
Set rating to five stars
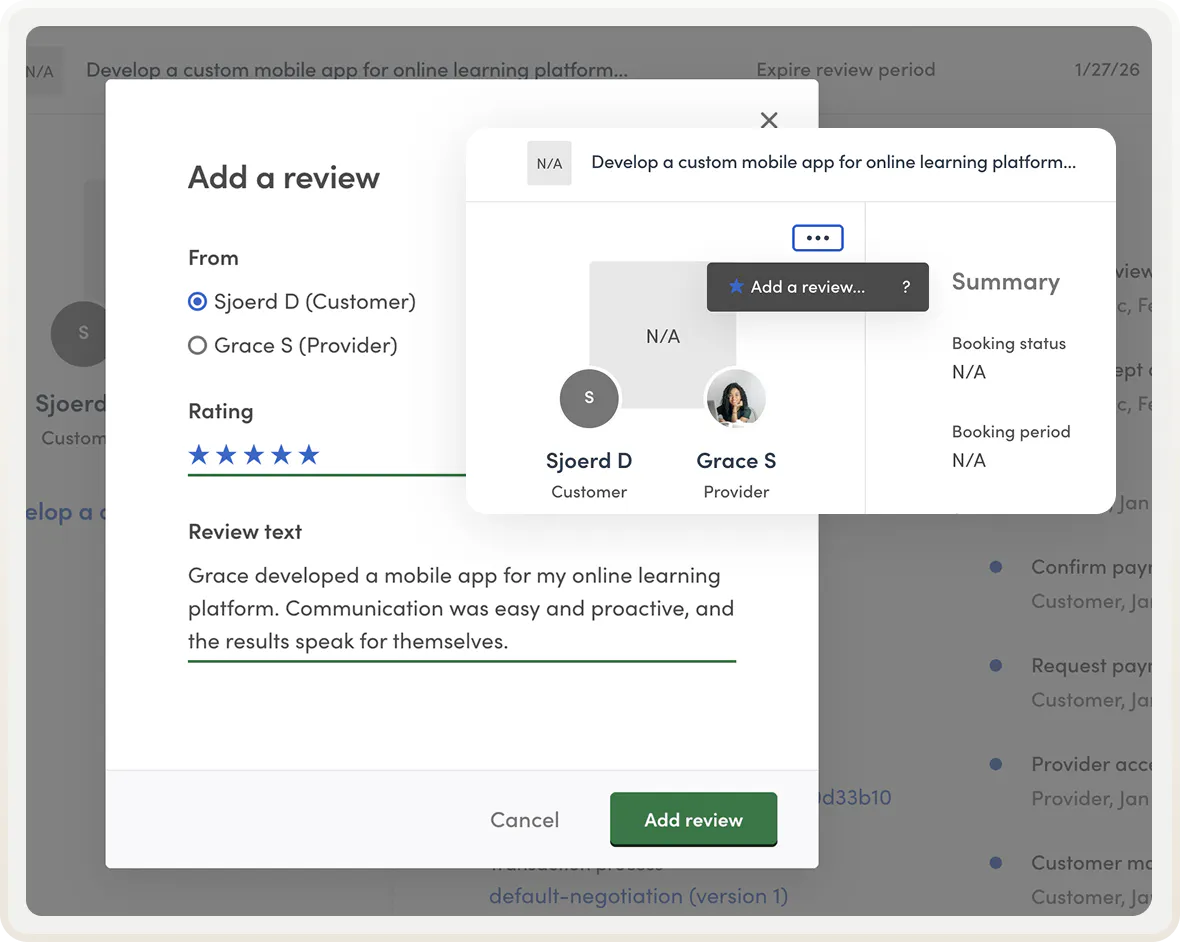[x=309, y=455]
